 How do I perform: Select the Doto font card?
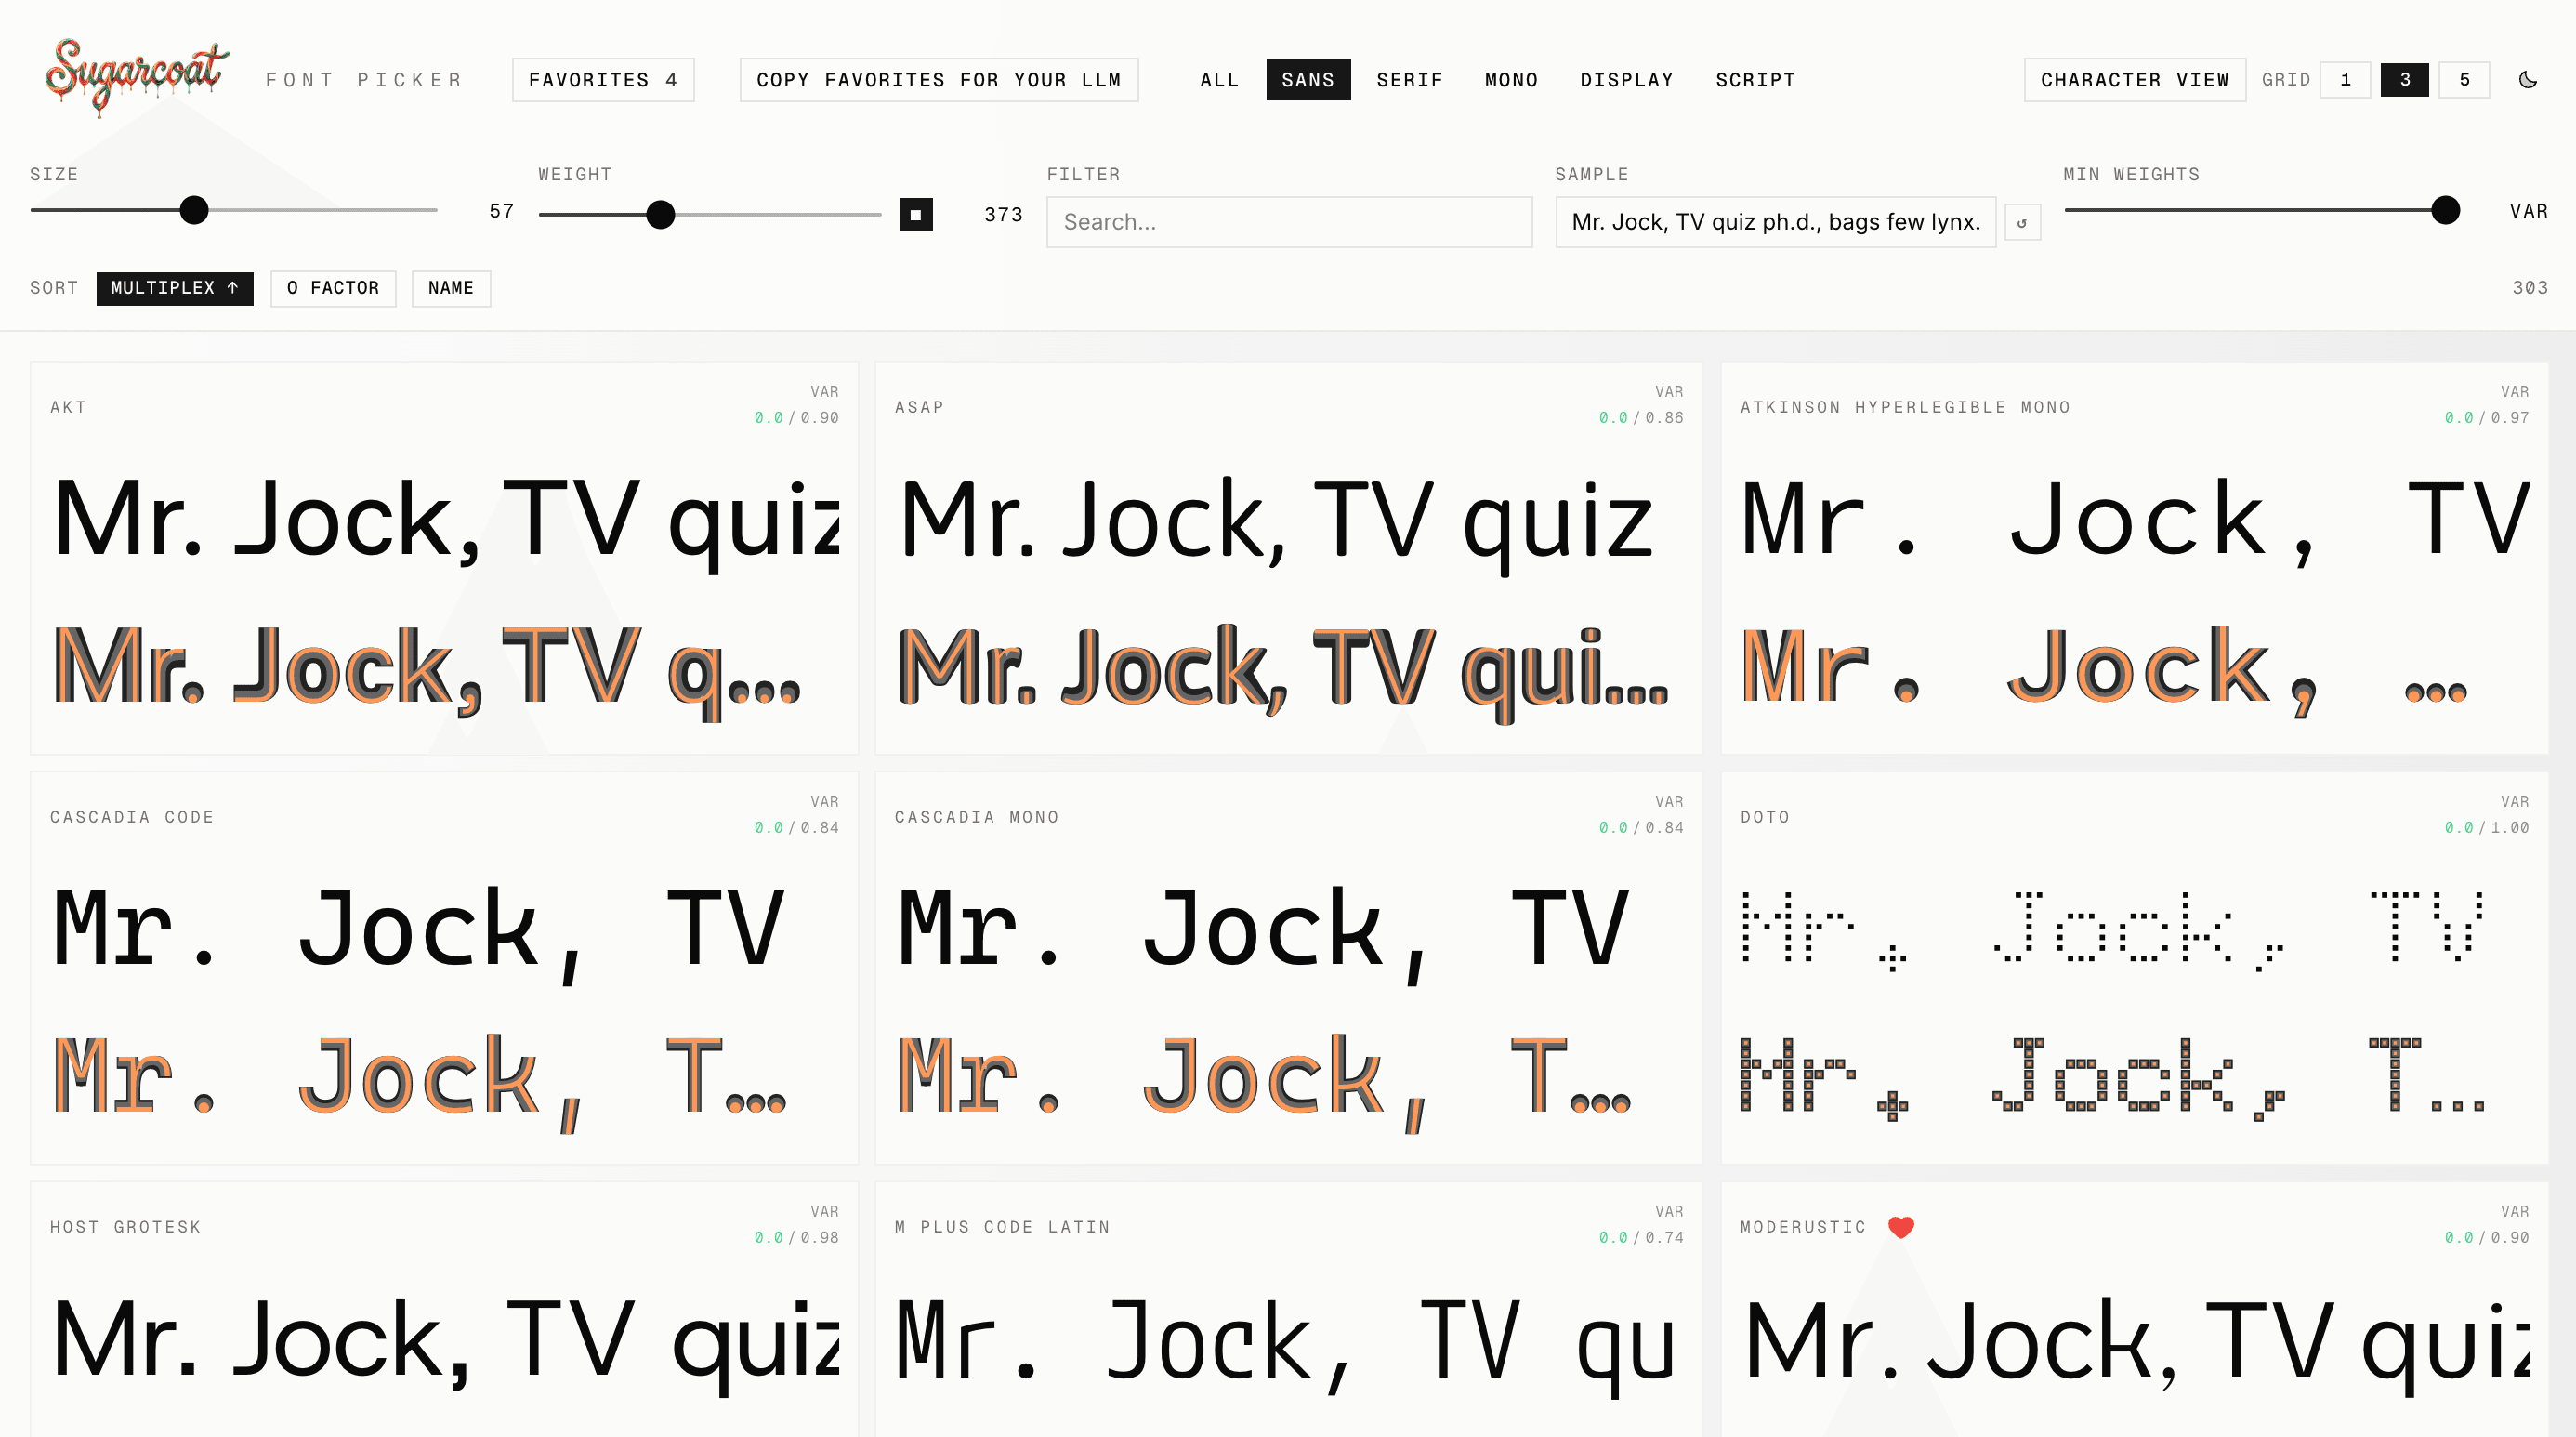[2134, 967]
